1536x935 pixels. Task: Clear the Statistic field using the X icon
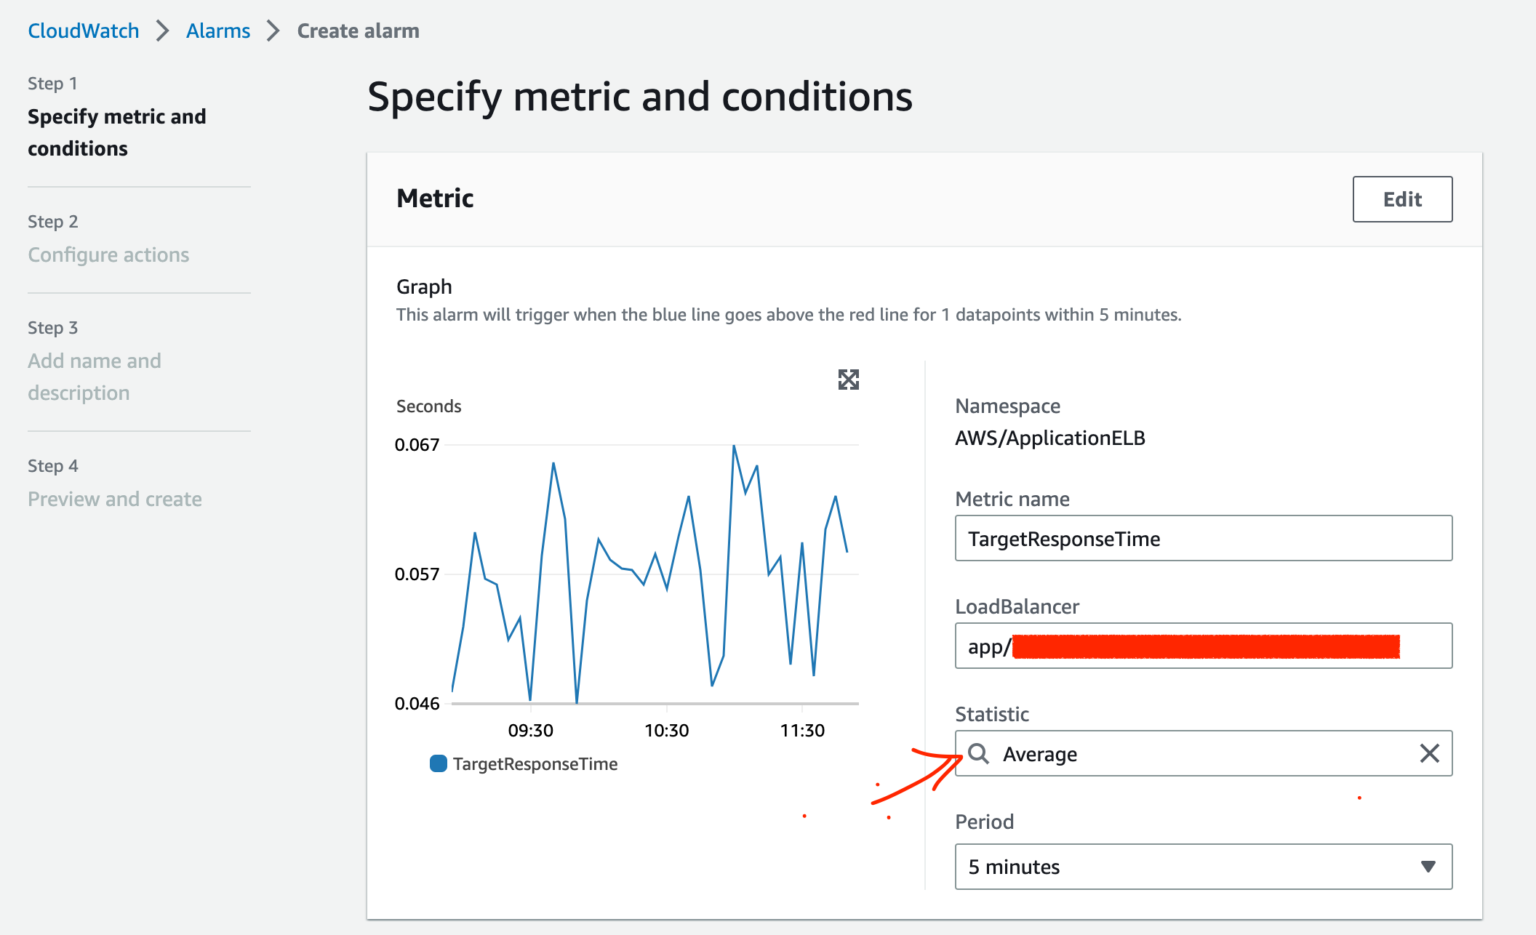(x=1428, y=753)
